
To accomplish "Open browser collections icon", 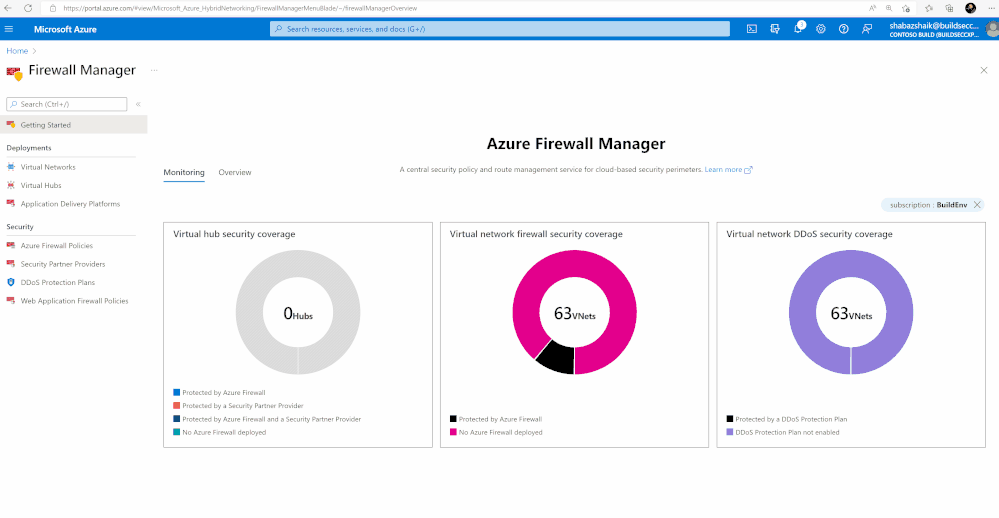I will [x=949, y=8].
